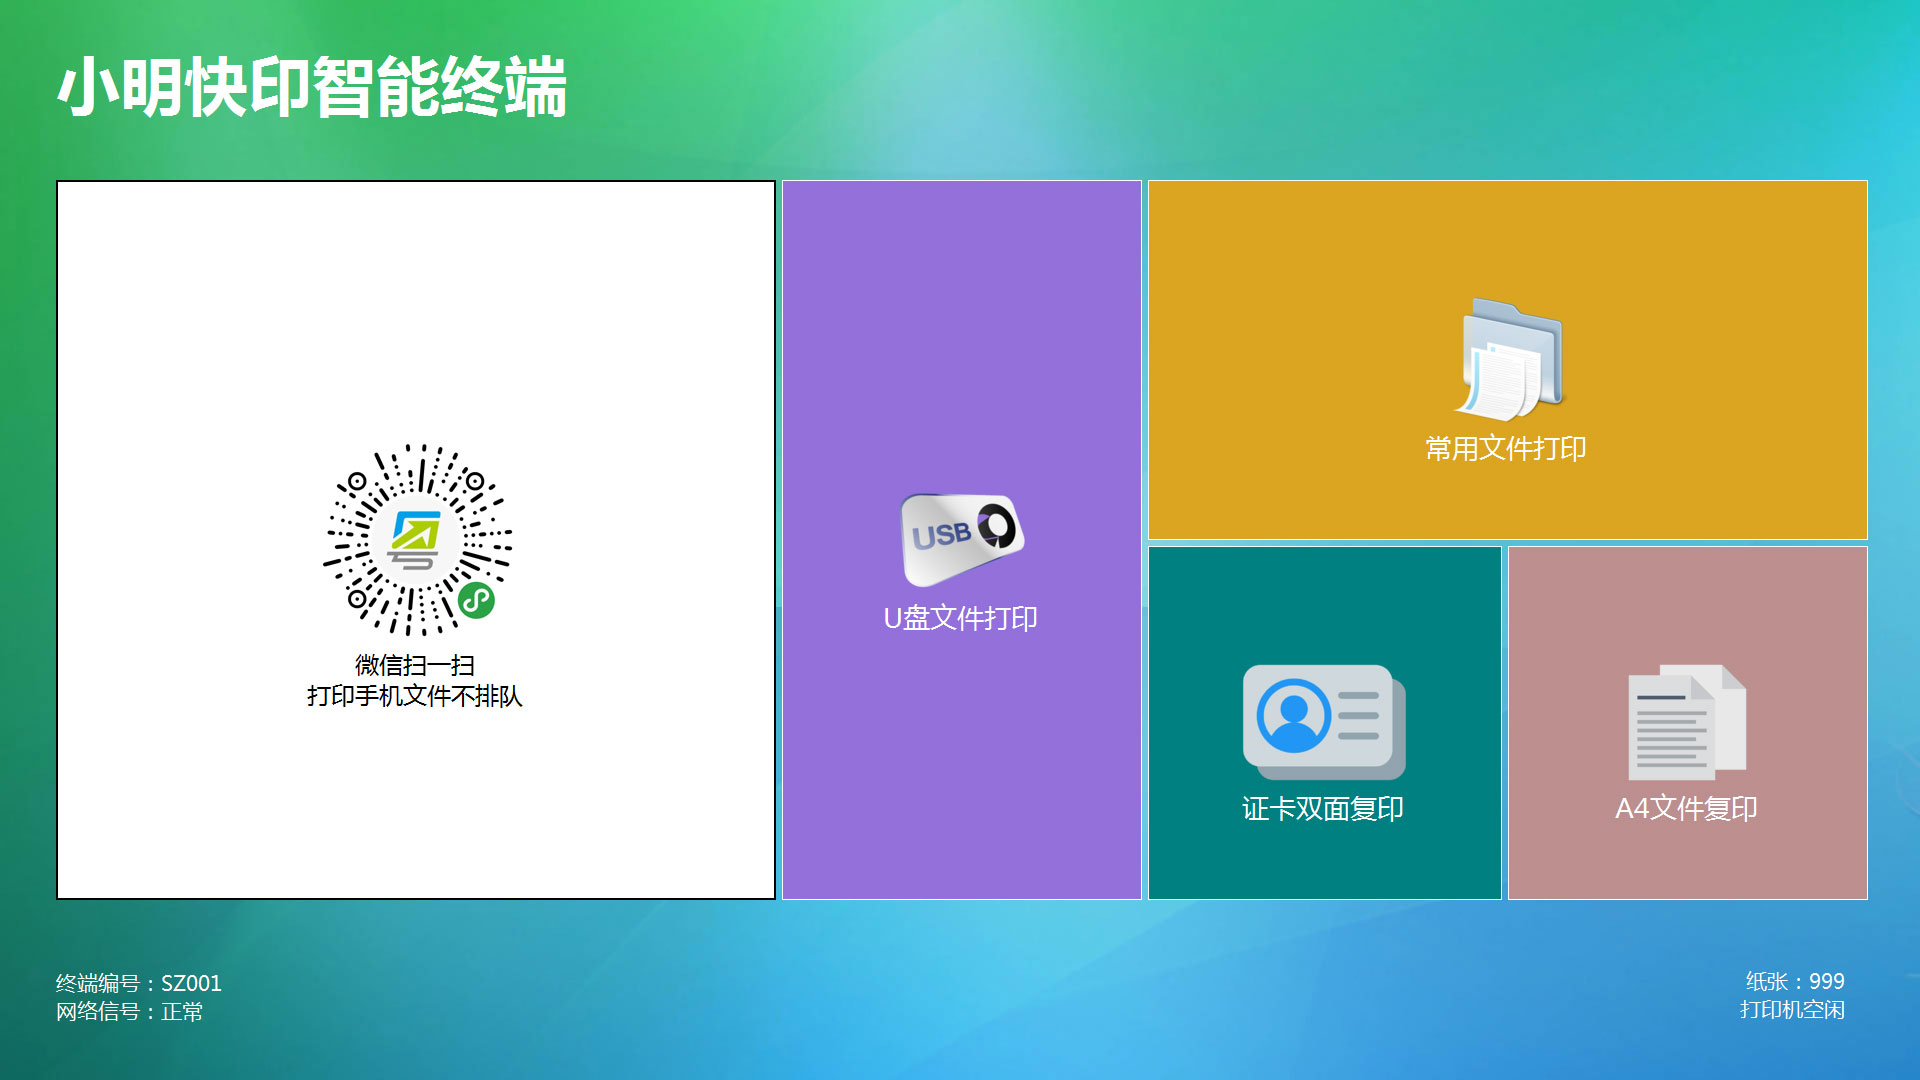1920x1080 pixels.
Task: Open 常用文件打印 label
Action: coord(1506,448)
